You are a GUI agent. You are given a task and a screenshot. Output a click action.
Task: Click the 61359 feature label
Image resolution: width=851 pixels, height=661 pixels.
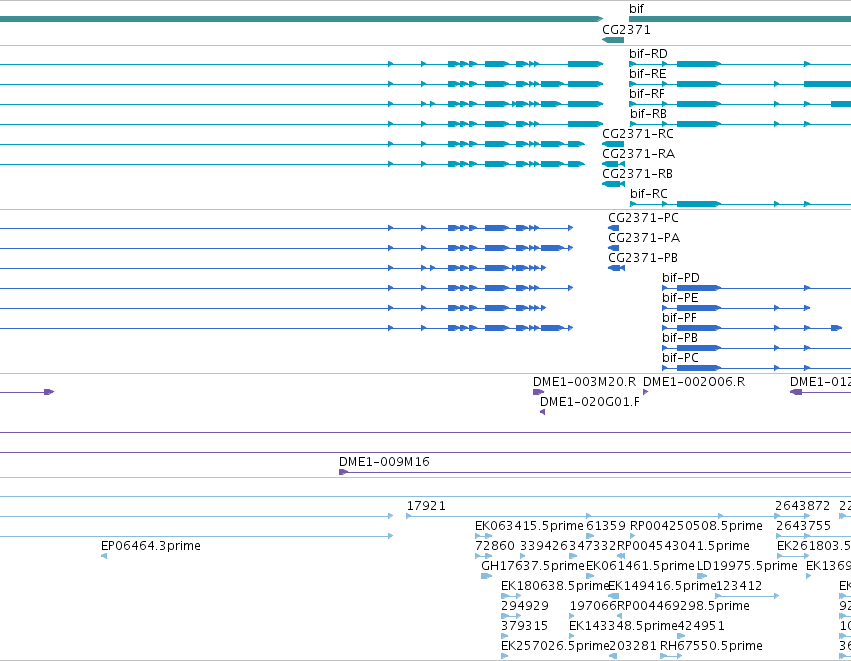606,526
